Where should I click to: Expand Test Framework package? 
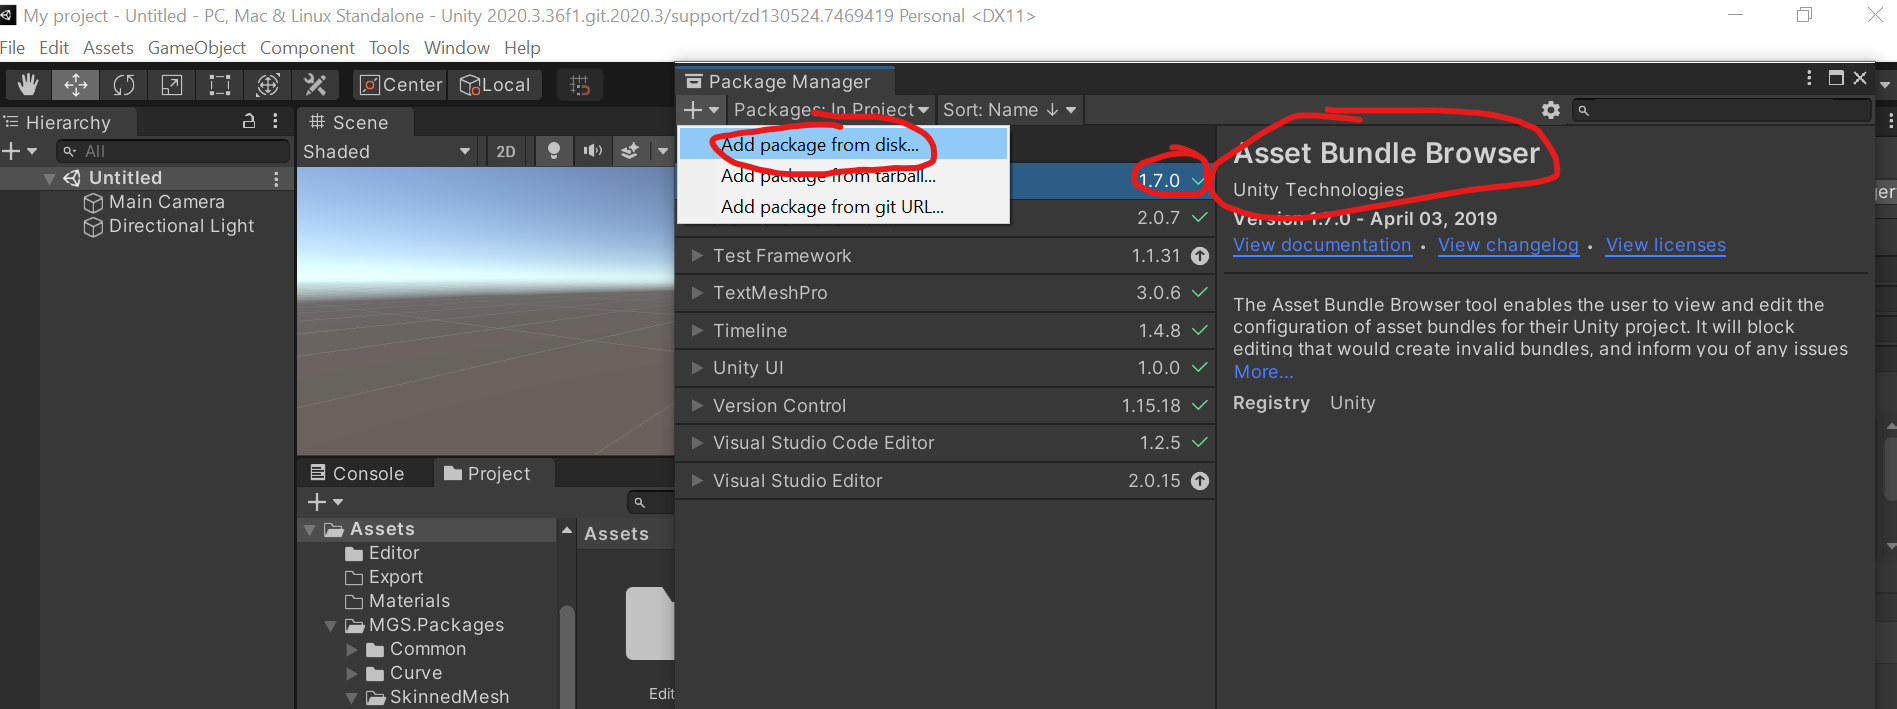pos(697,256)
